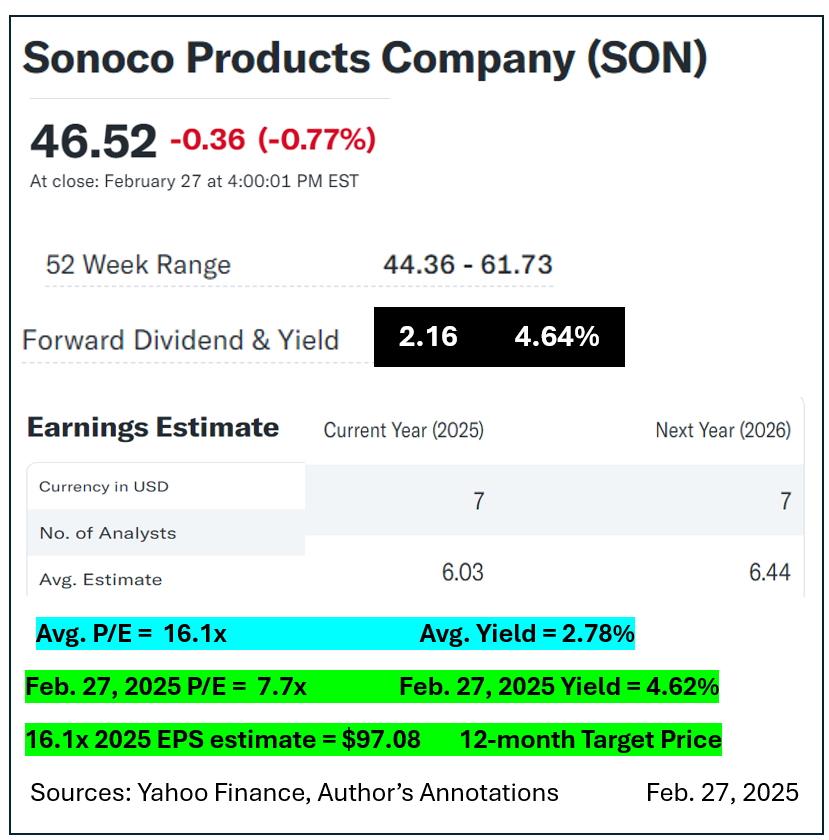The height and width of the screenshot is (840, 829).
Task: Click the At close February 27 timestamp
Action: click(x=194, y=181)
